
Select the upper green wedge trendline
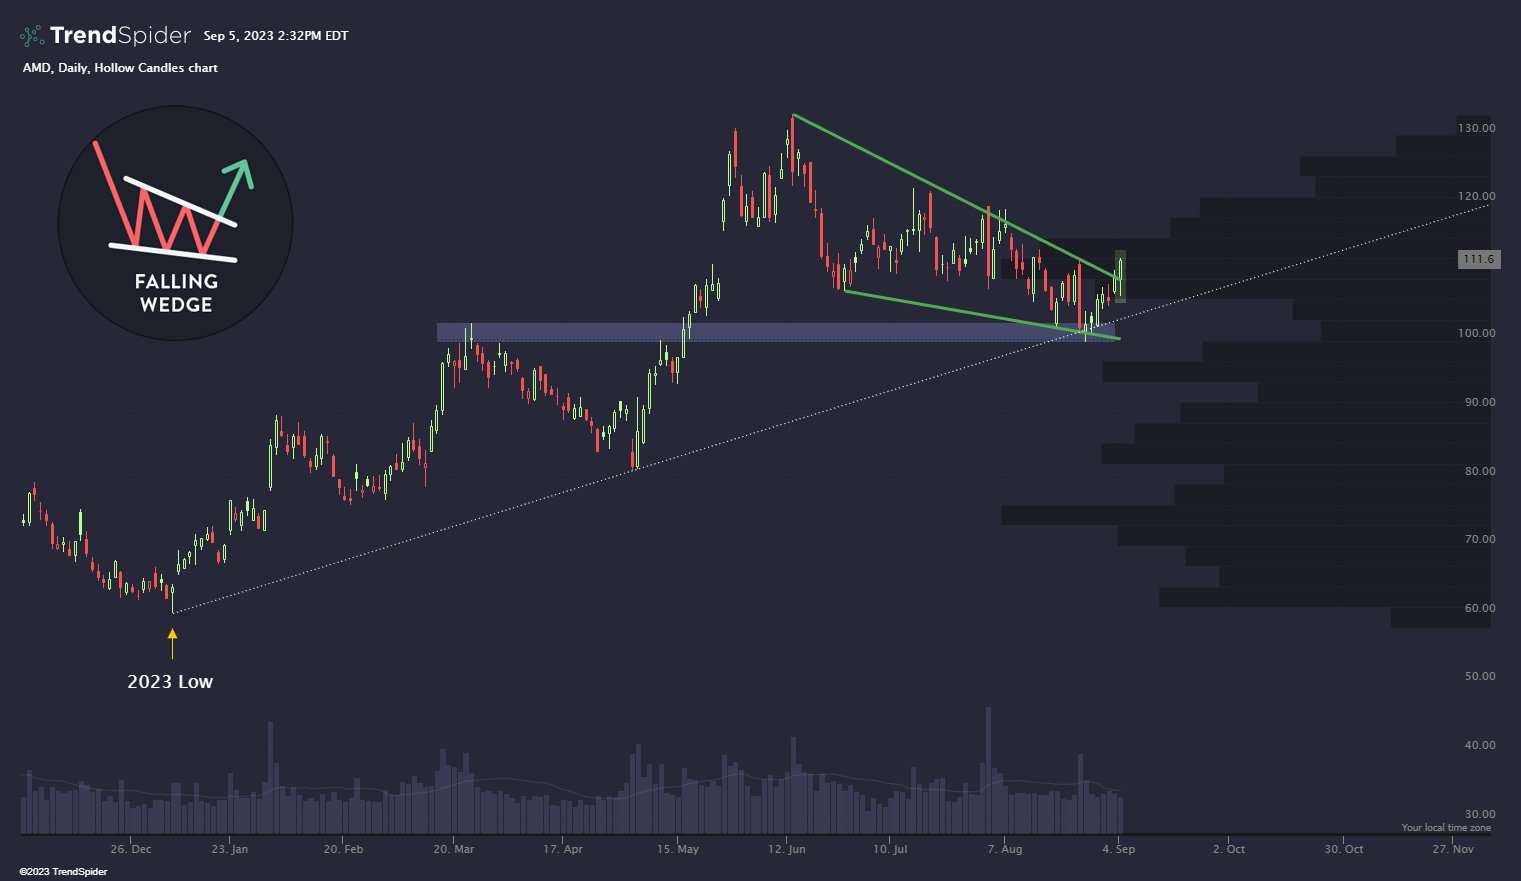click(955, 196)
